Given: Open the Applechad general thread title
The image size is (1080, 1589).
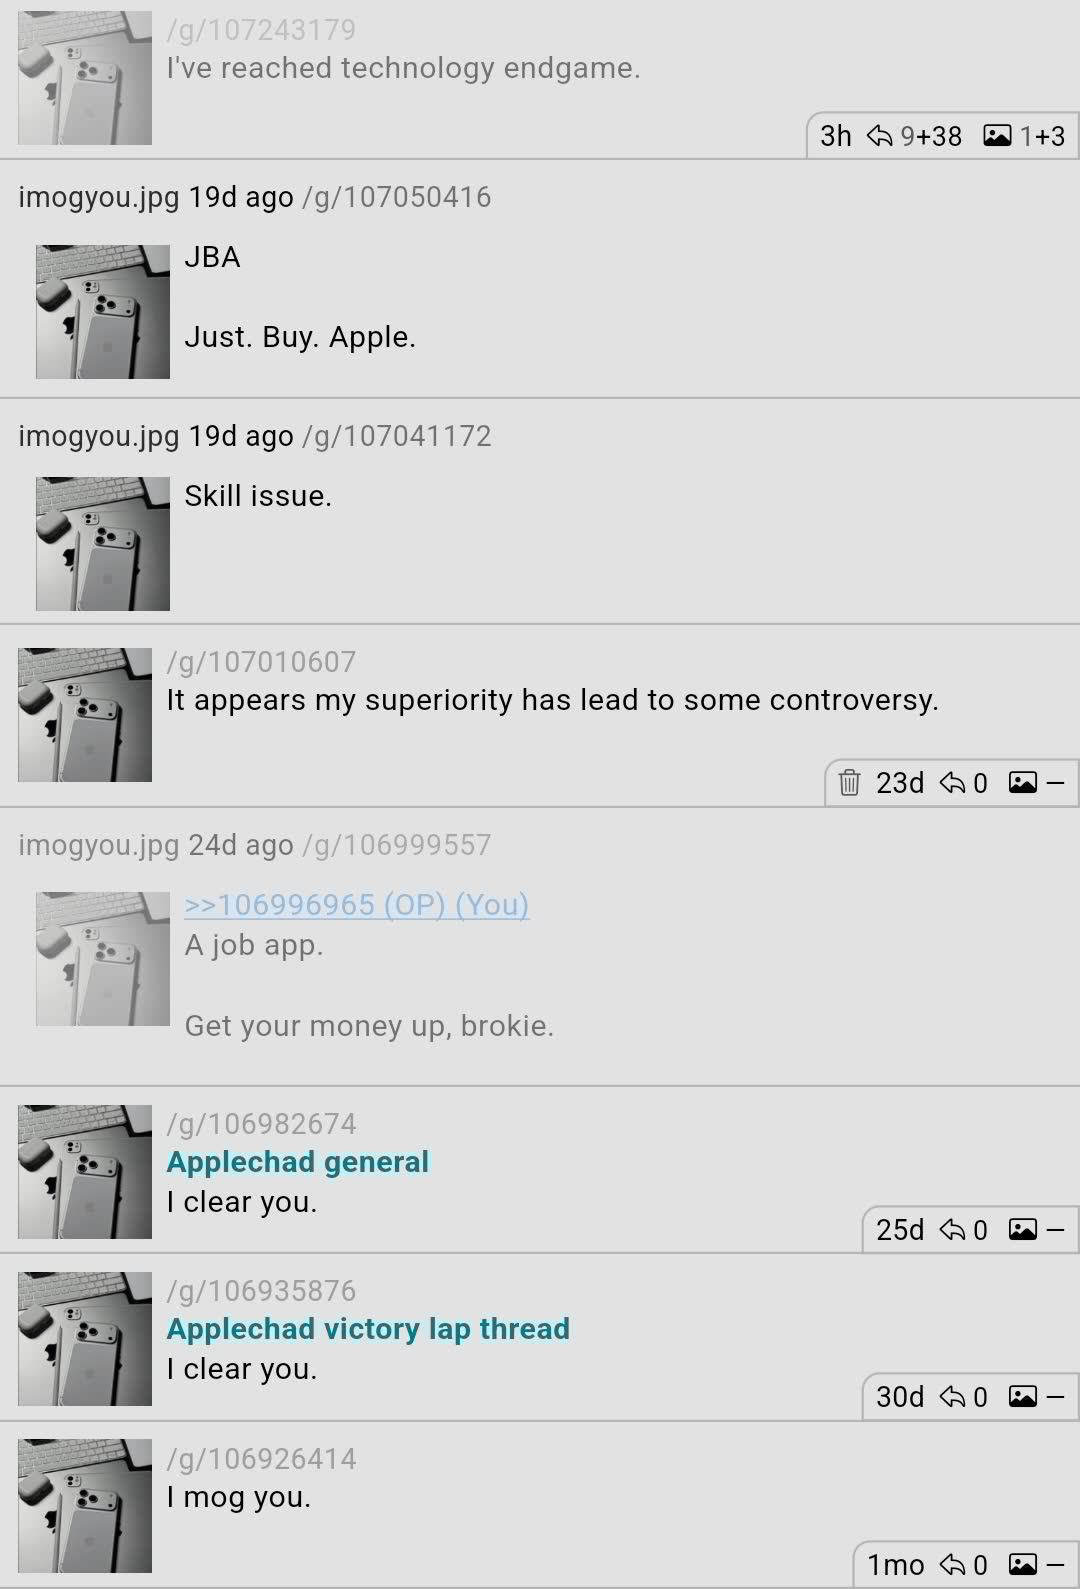Looking at the screenshot, I should coord(297,1162).
